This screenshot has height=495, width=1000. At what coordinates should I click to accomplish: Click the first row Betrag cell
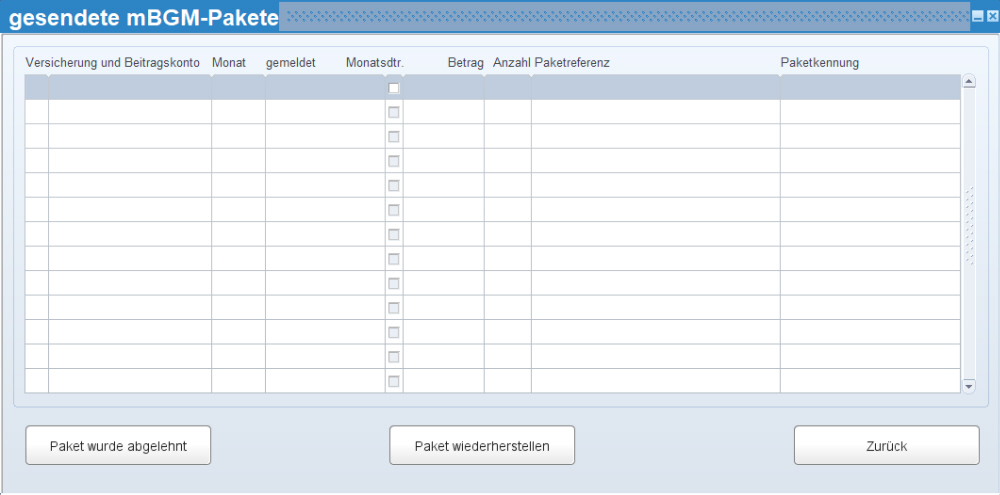coord(444,87)
